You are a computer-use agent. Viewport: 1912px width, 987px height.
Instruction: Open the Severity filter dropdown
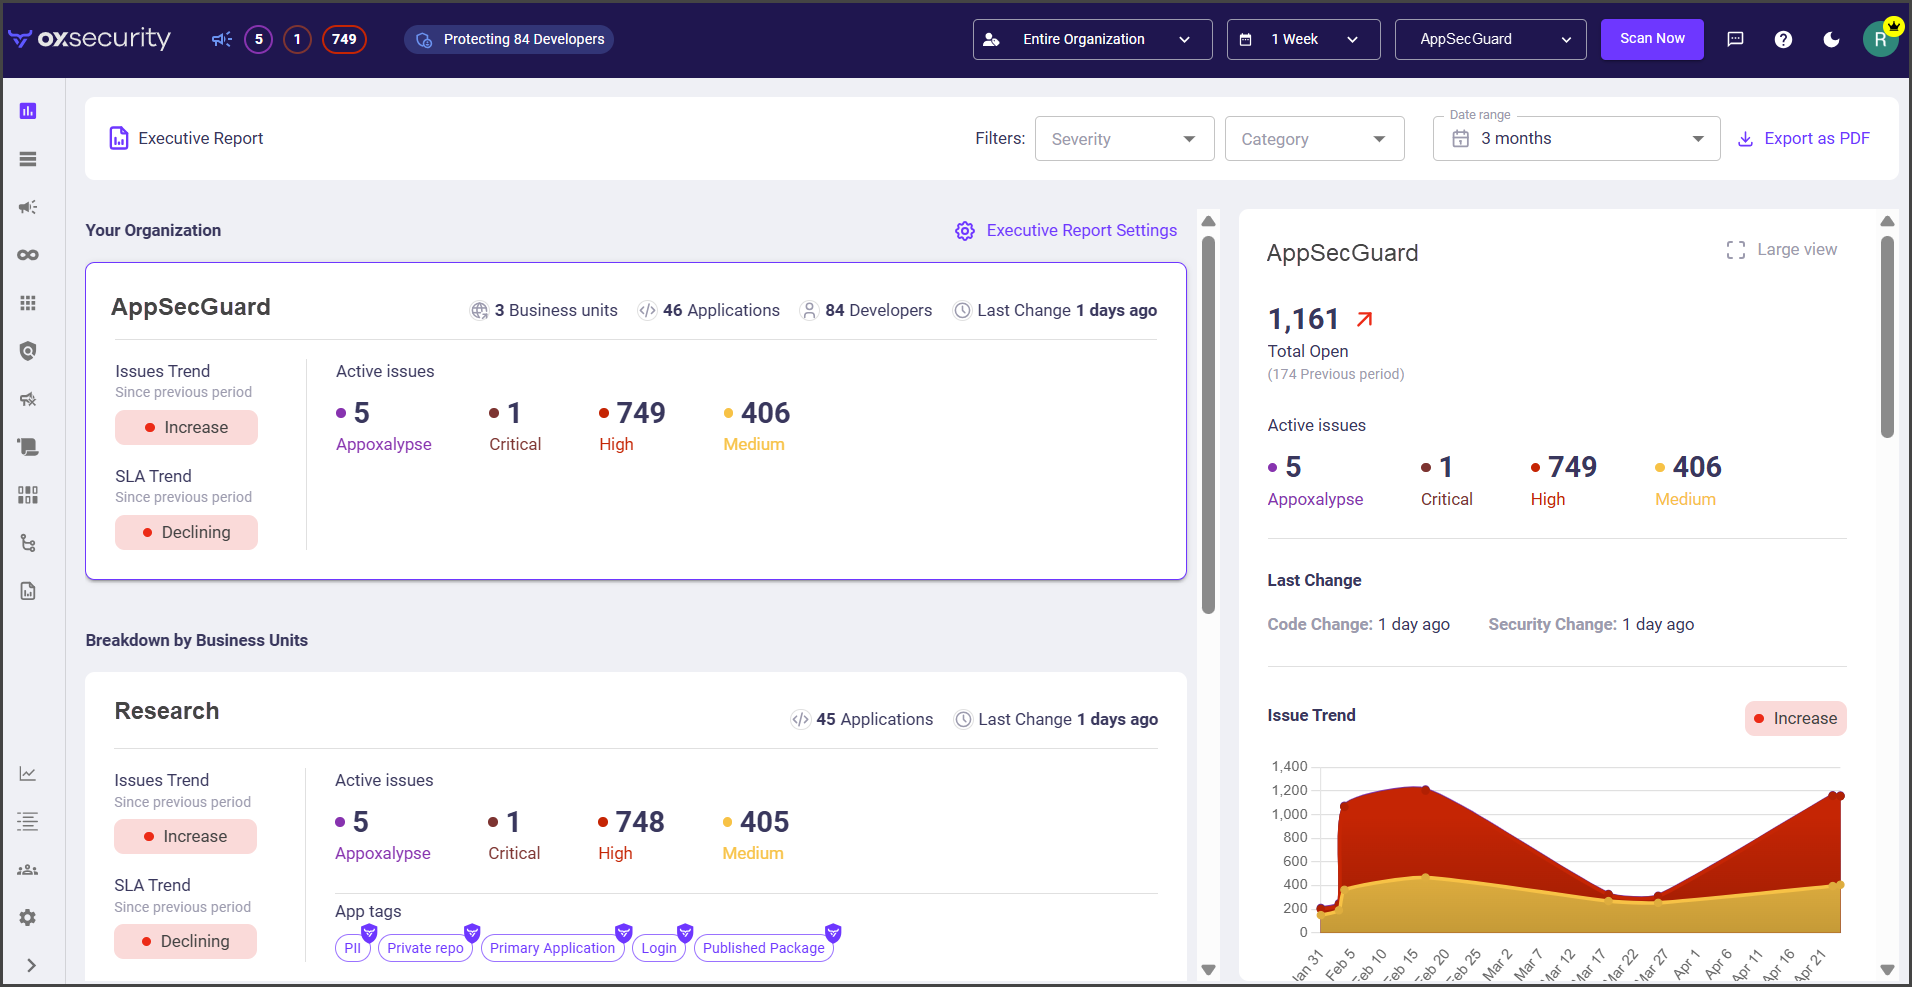tap(1124, 139)
